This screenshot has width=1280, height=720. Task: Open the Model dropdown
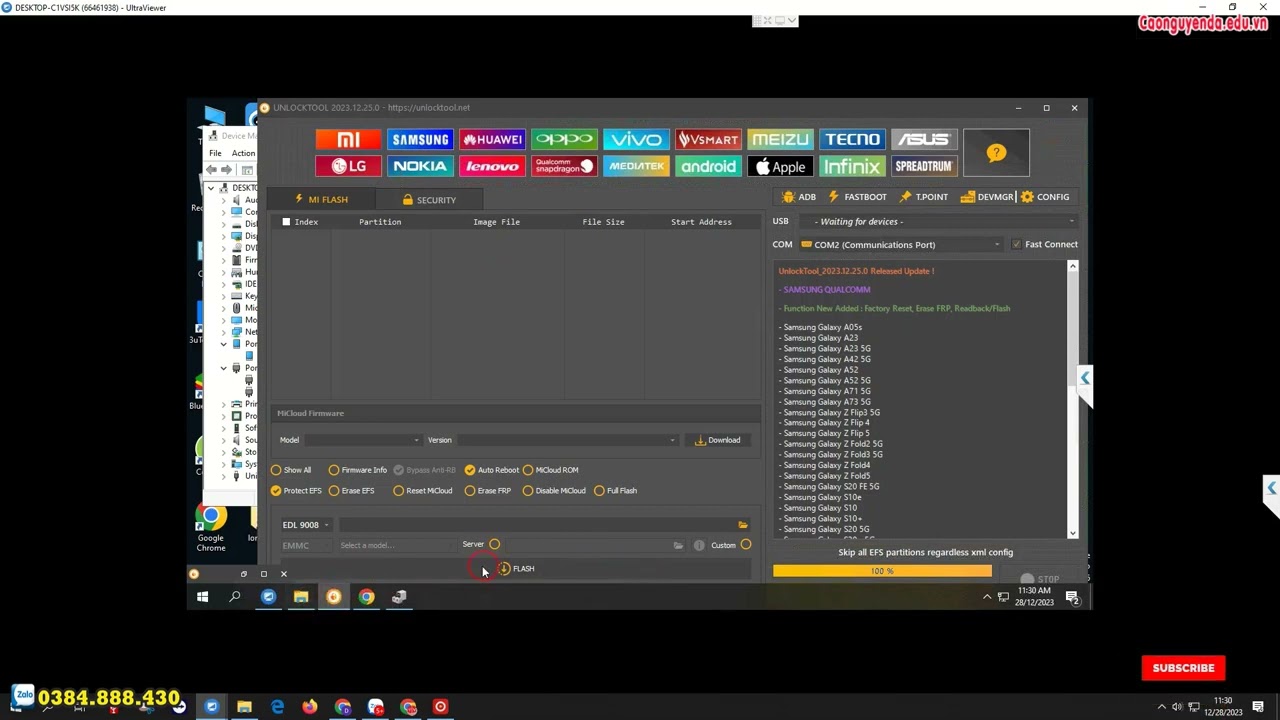click(363, 440)
